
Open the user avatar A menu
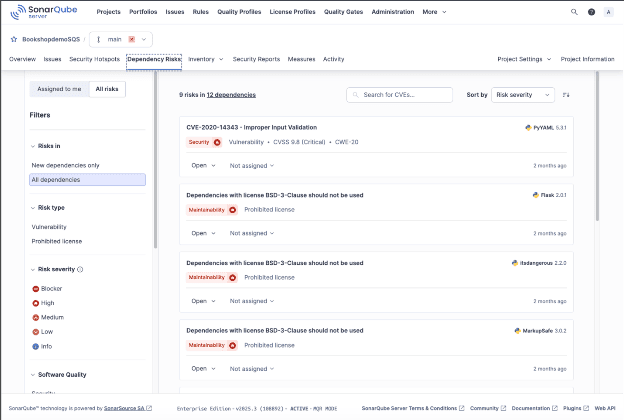tap(608, 12)
